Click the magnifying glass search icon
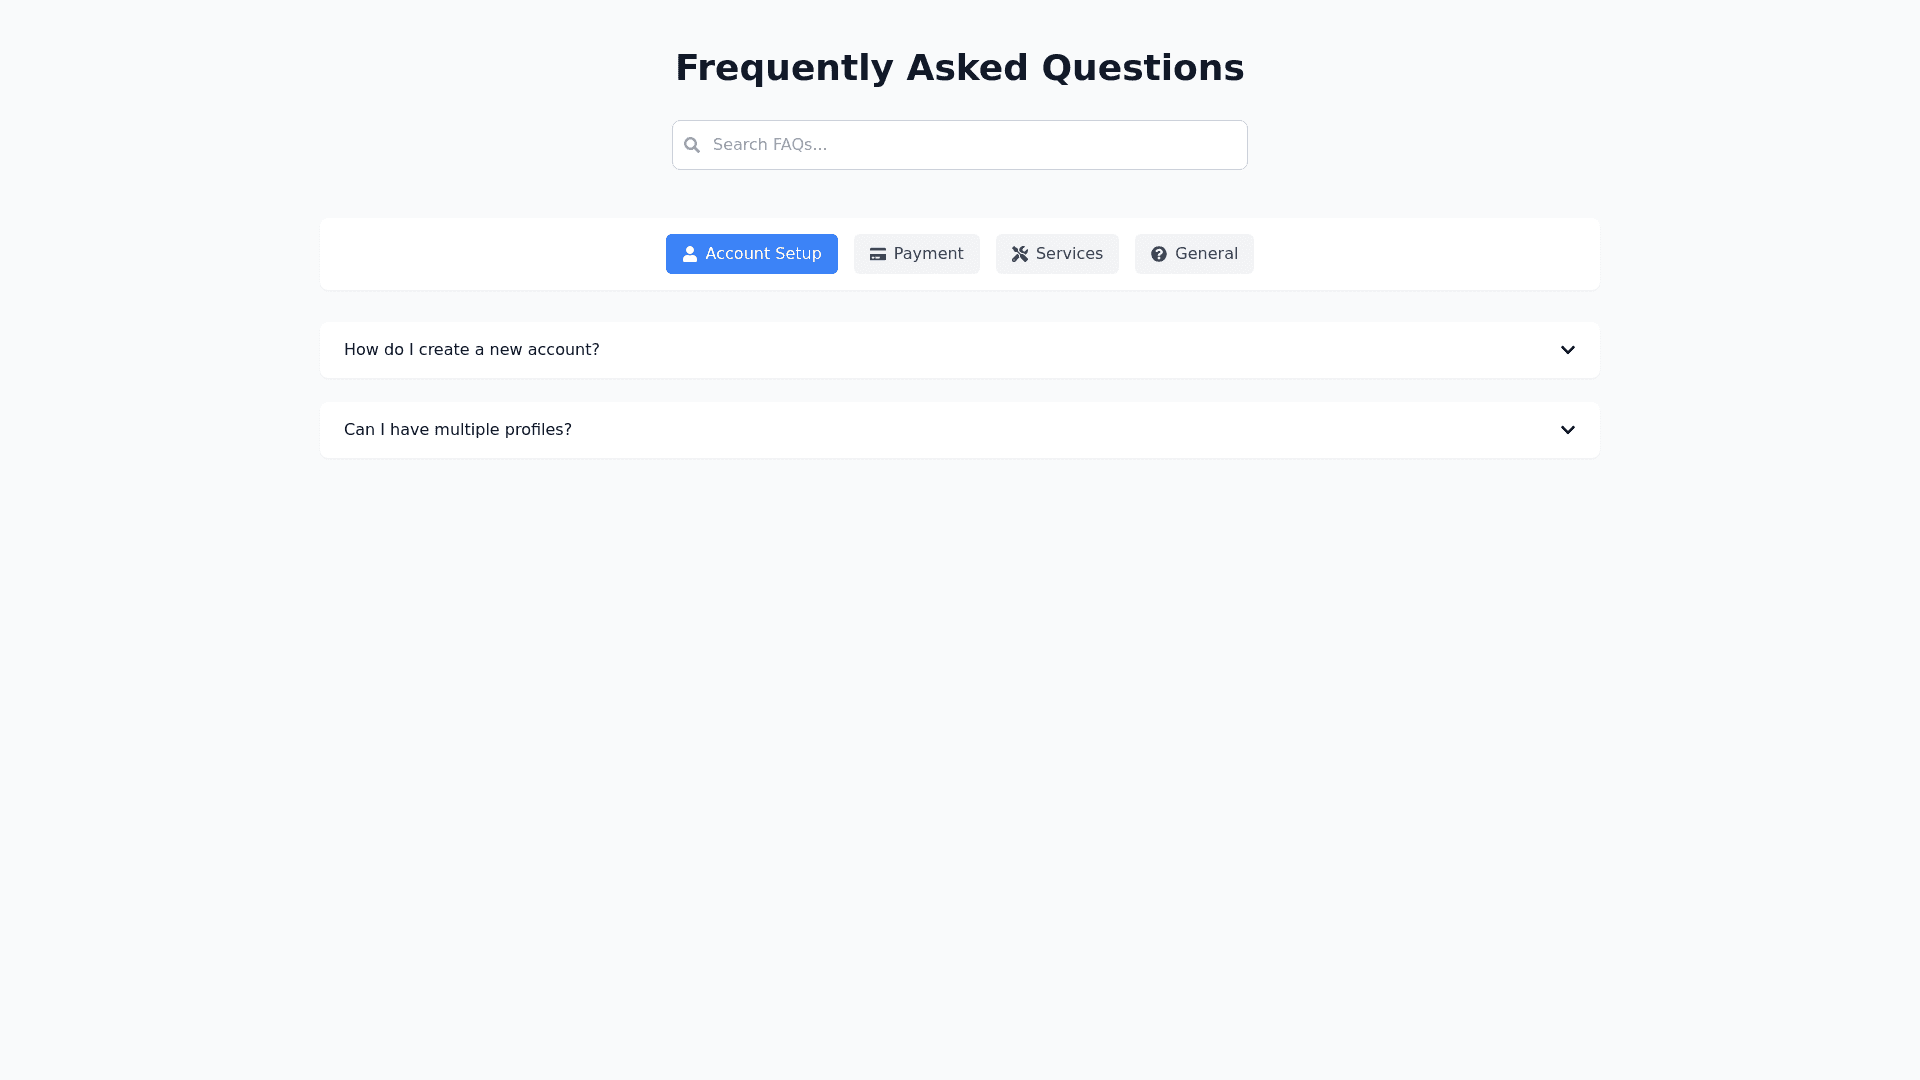1920x1080 pixels. pyautogui.click(x=692, y=145)
